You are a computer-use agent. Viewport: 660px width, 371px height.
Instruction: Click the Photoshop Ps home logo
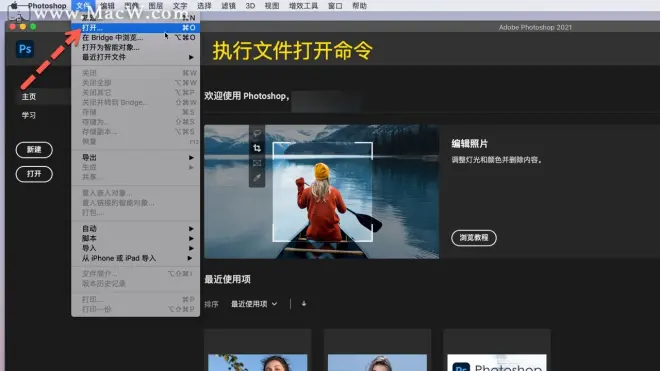tap(25, 49)
